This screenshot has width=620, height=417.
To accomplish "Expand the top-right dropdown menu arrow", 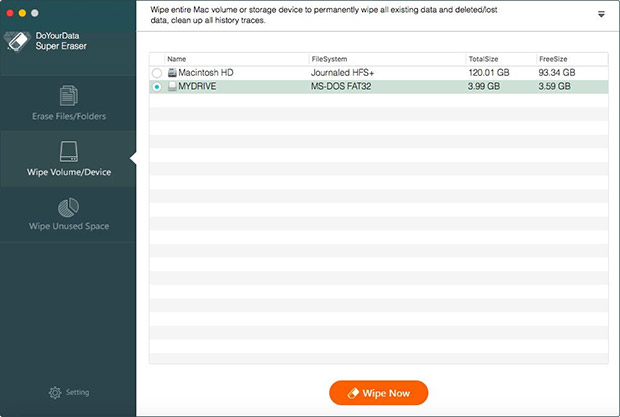I will pyautogui.click(x=601, y=15).
